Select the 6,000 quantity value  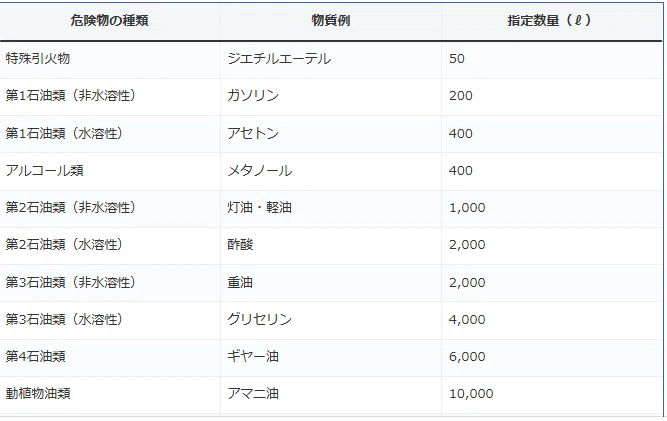[467, 357]
